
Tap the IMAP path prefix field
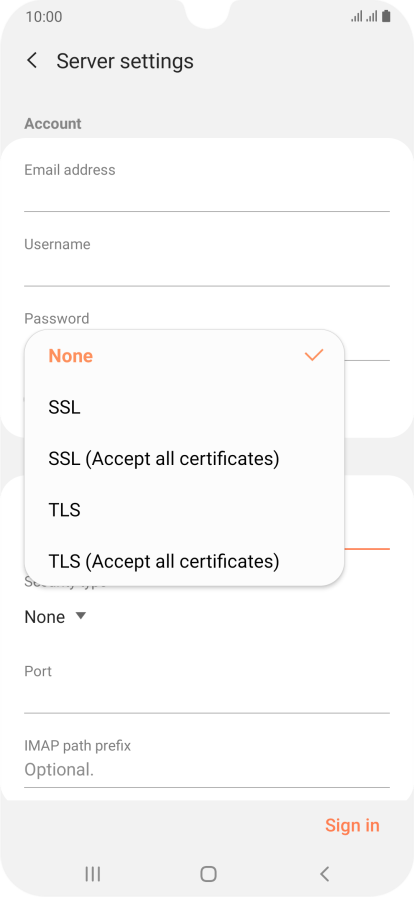coord(207,763)
